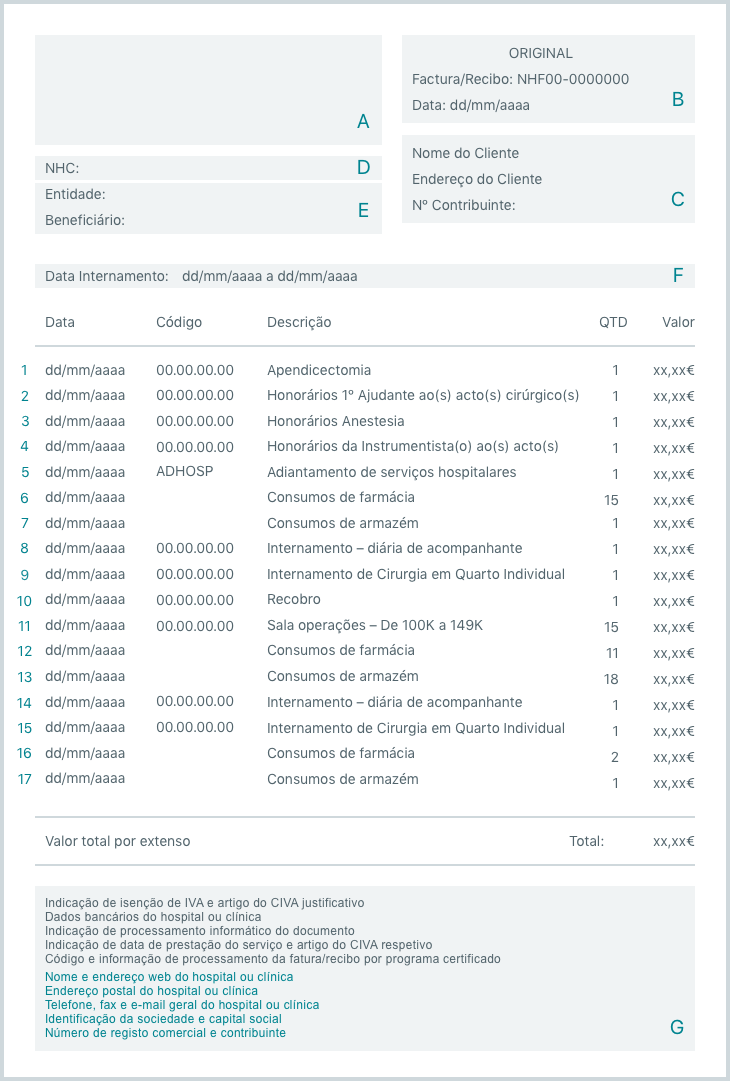Click the 'Nome e endereço web do hospital' link

169,977
